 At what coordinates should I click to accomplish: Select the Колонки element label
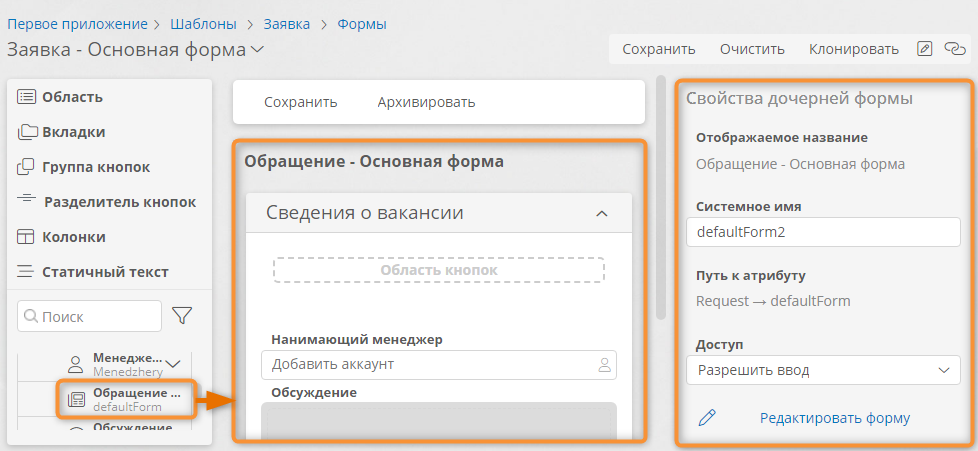[74, 237]
